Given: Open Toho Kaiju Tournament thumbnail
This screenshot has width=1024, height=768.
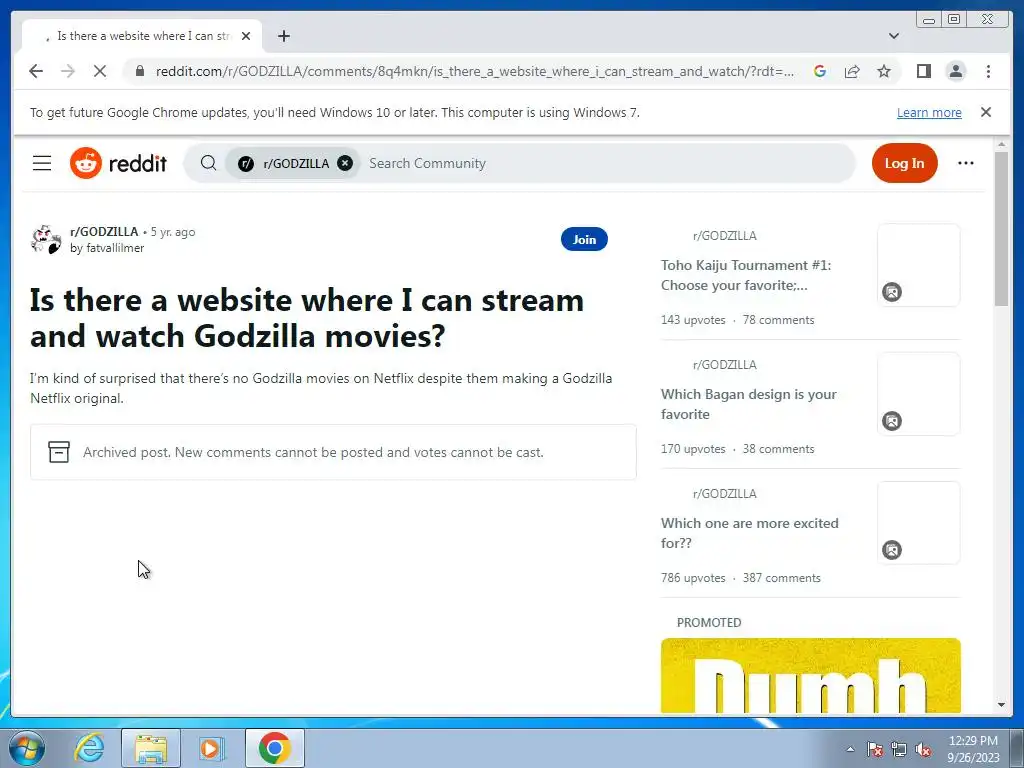Looking at the screenshot, I should (918, 265).
